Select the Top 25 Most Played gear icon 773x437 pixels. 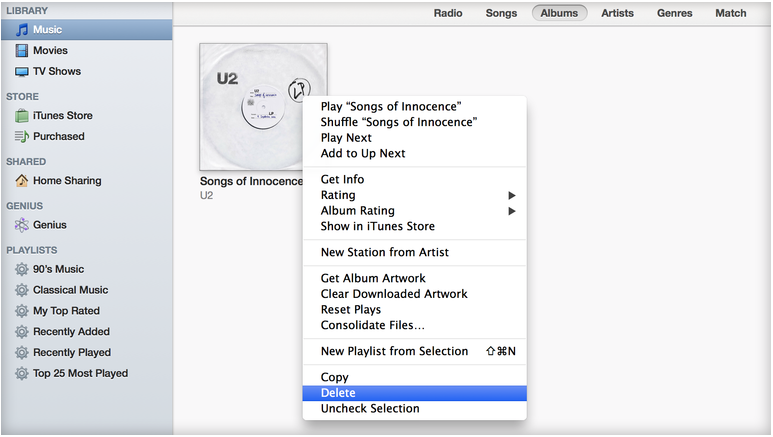22,374
